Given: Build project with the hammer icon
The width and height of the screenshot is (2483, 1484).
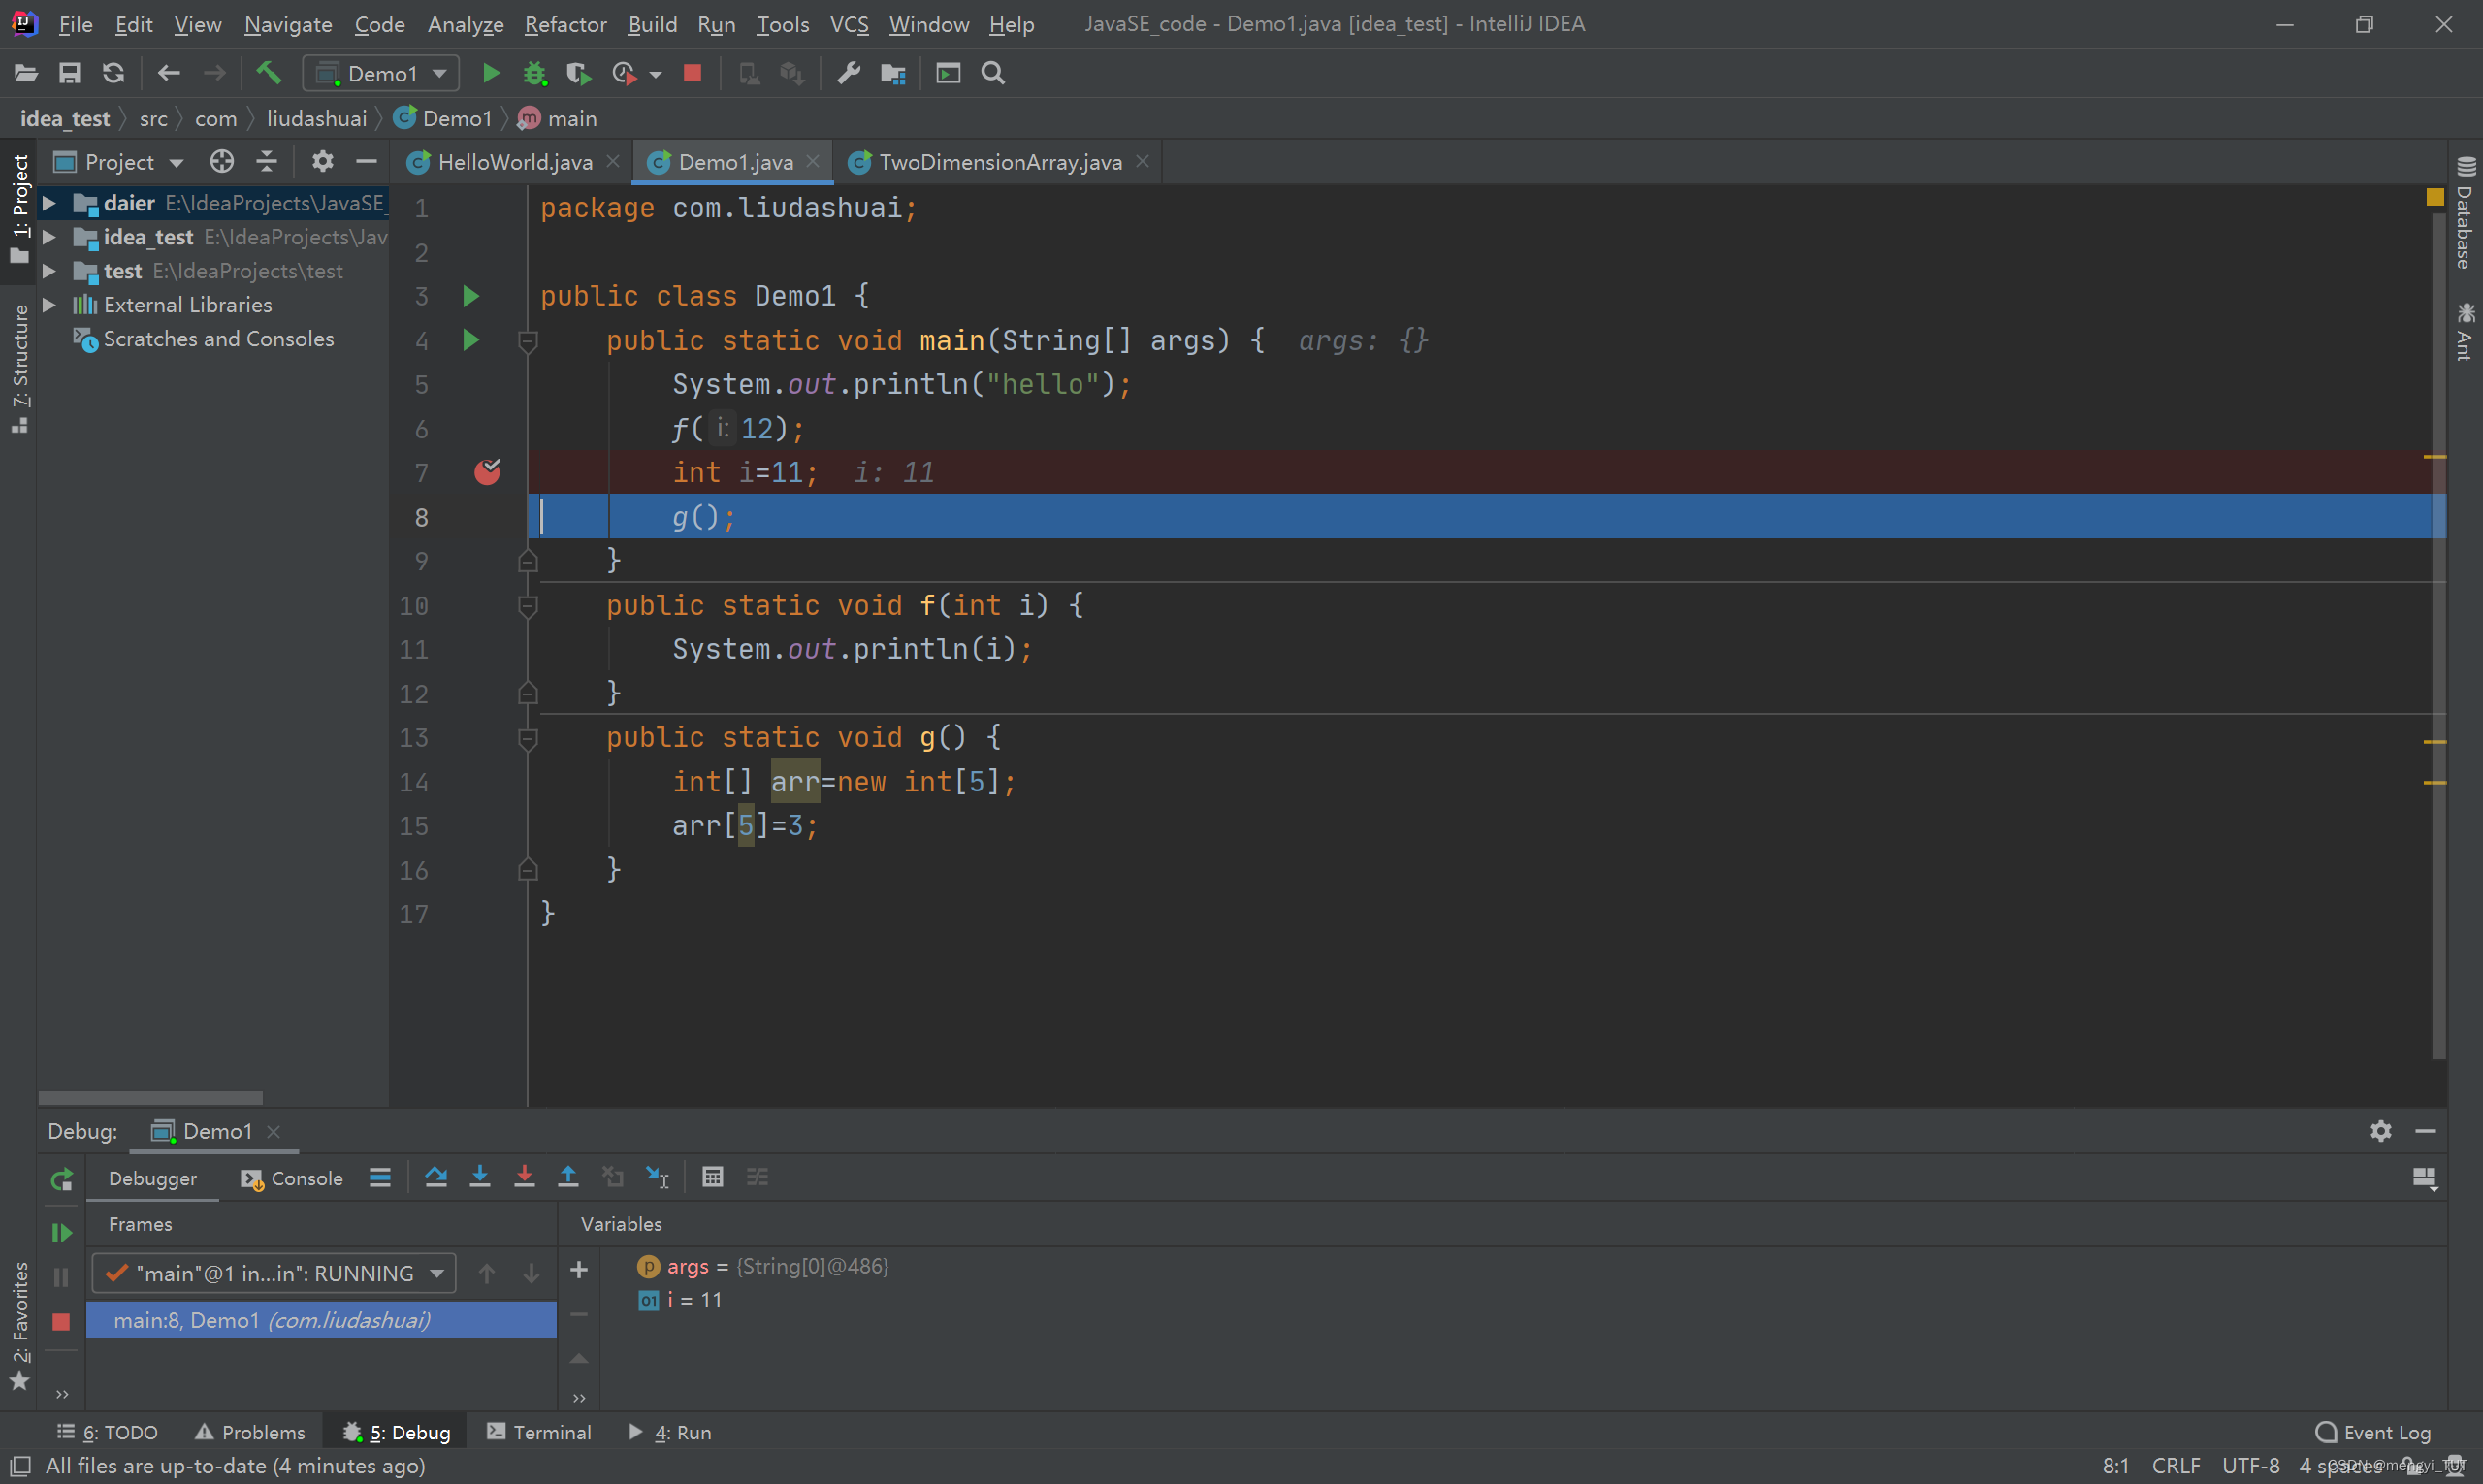Looking at the screenshot, I should [269, 73].
